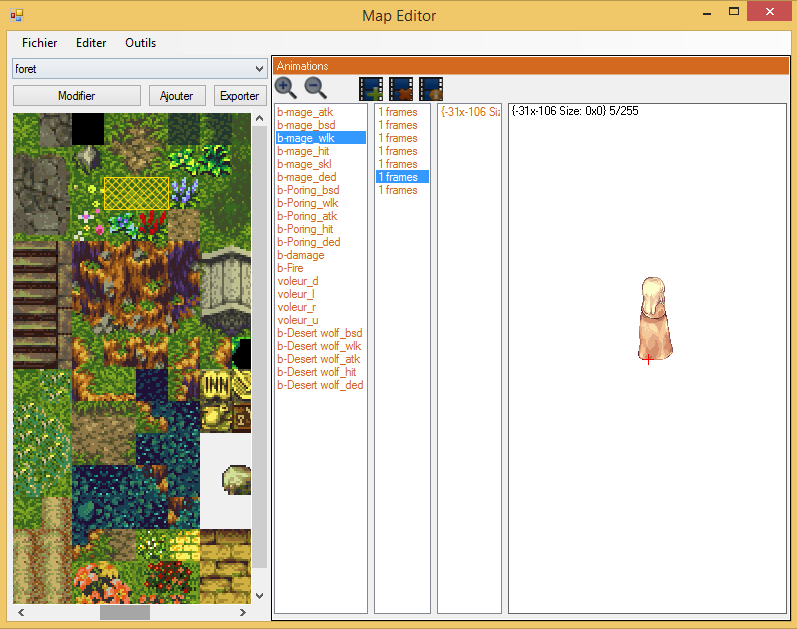797x629 pixels.
Task: Click the black square tile at the tileset top
Action: [88, 129]
